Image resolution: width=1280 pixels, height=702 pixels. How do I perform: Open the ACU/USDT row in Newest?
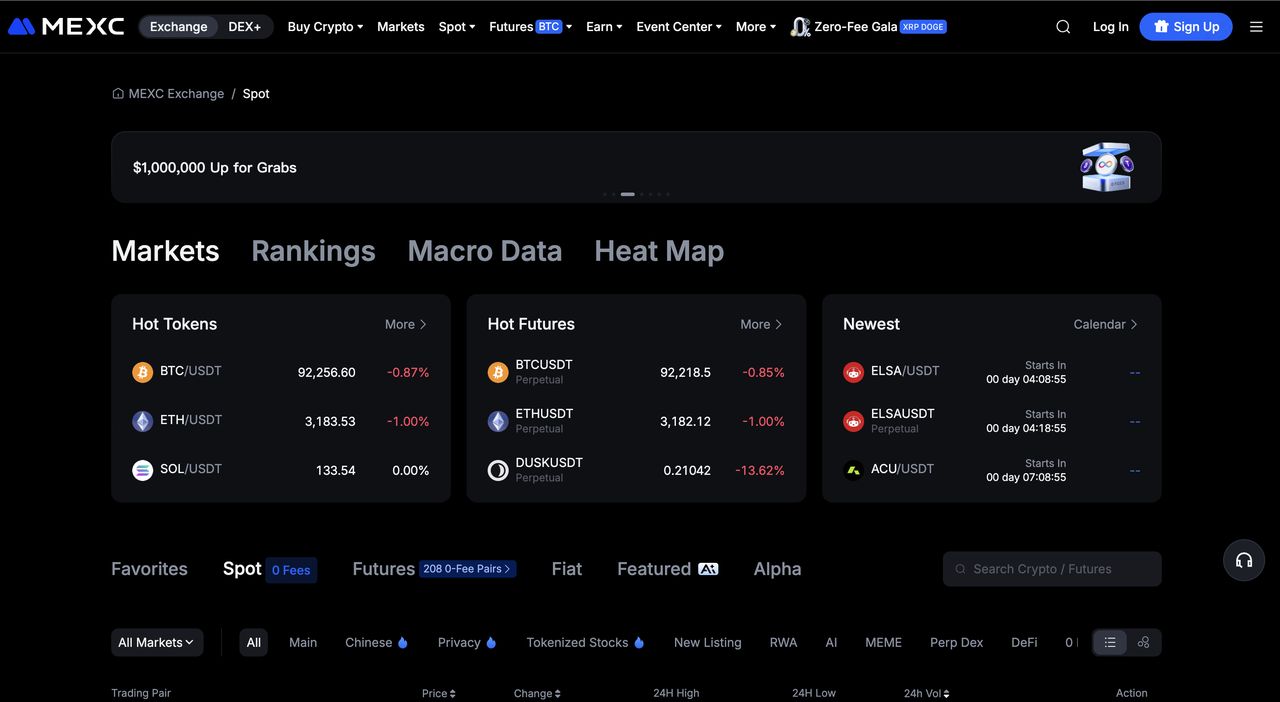click(x=992, y=470)
